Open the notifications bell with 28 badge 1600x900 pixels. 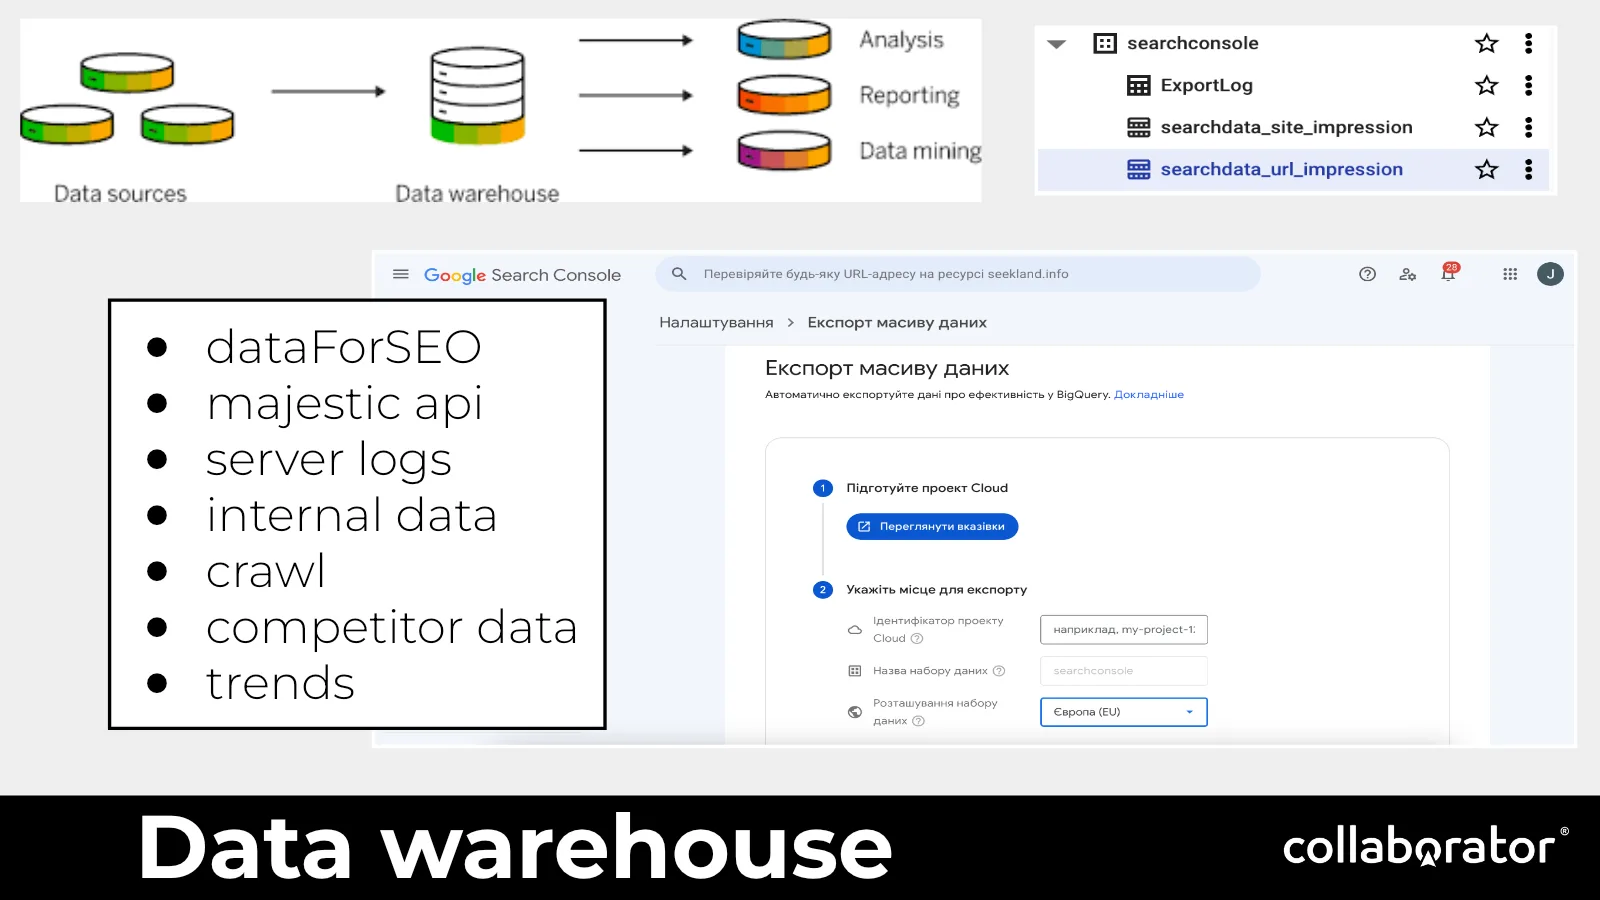(x=1449, y=272)
